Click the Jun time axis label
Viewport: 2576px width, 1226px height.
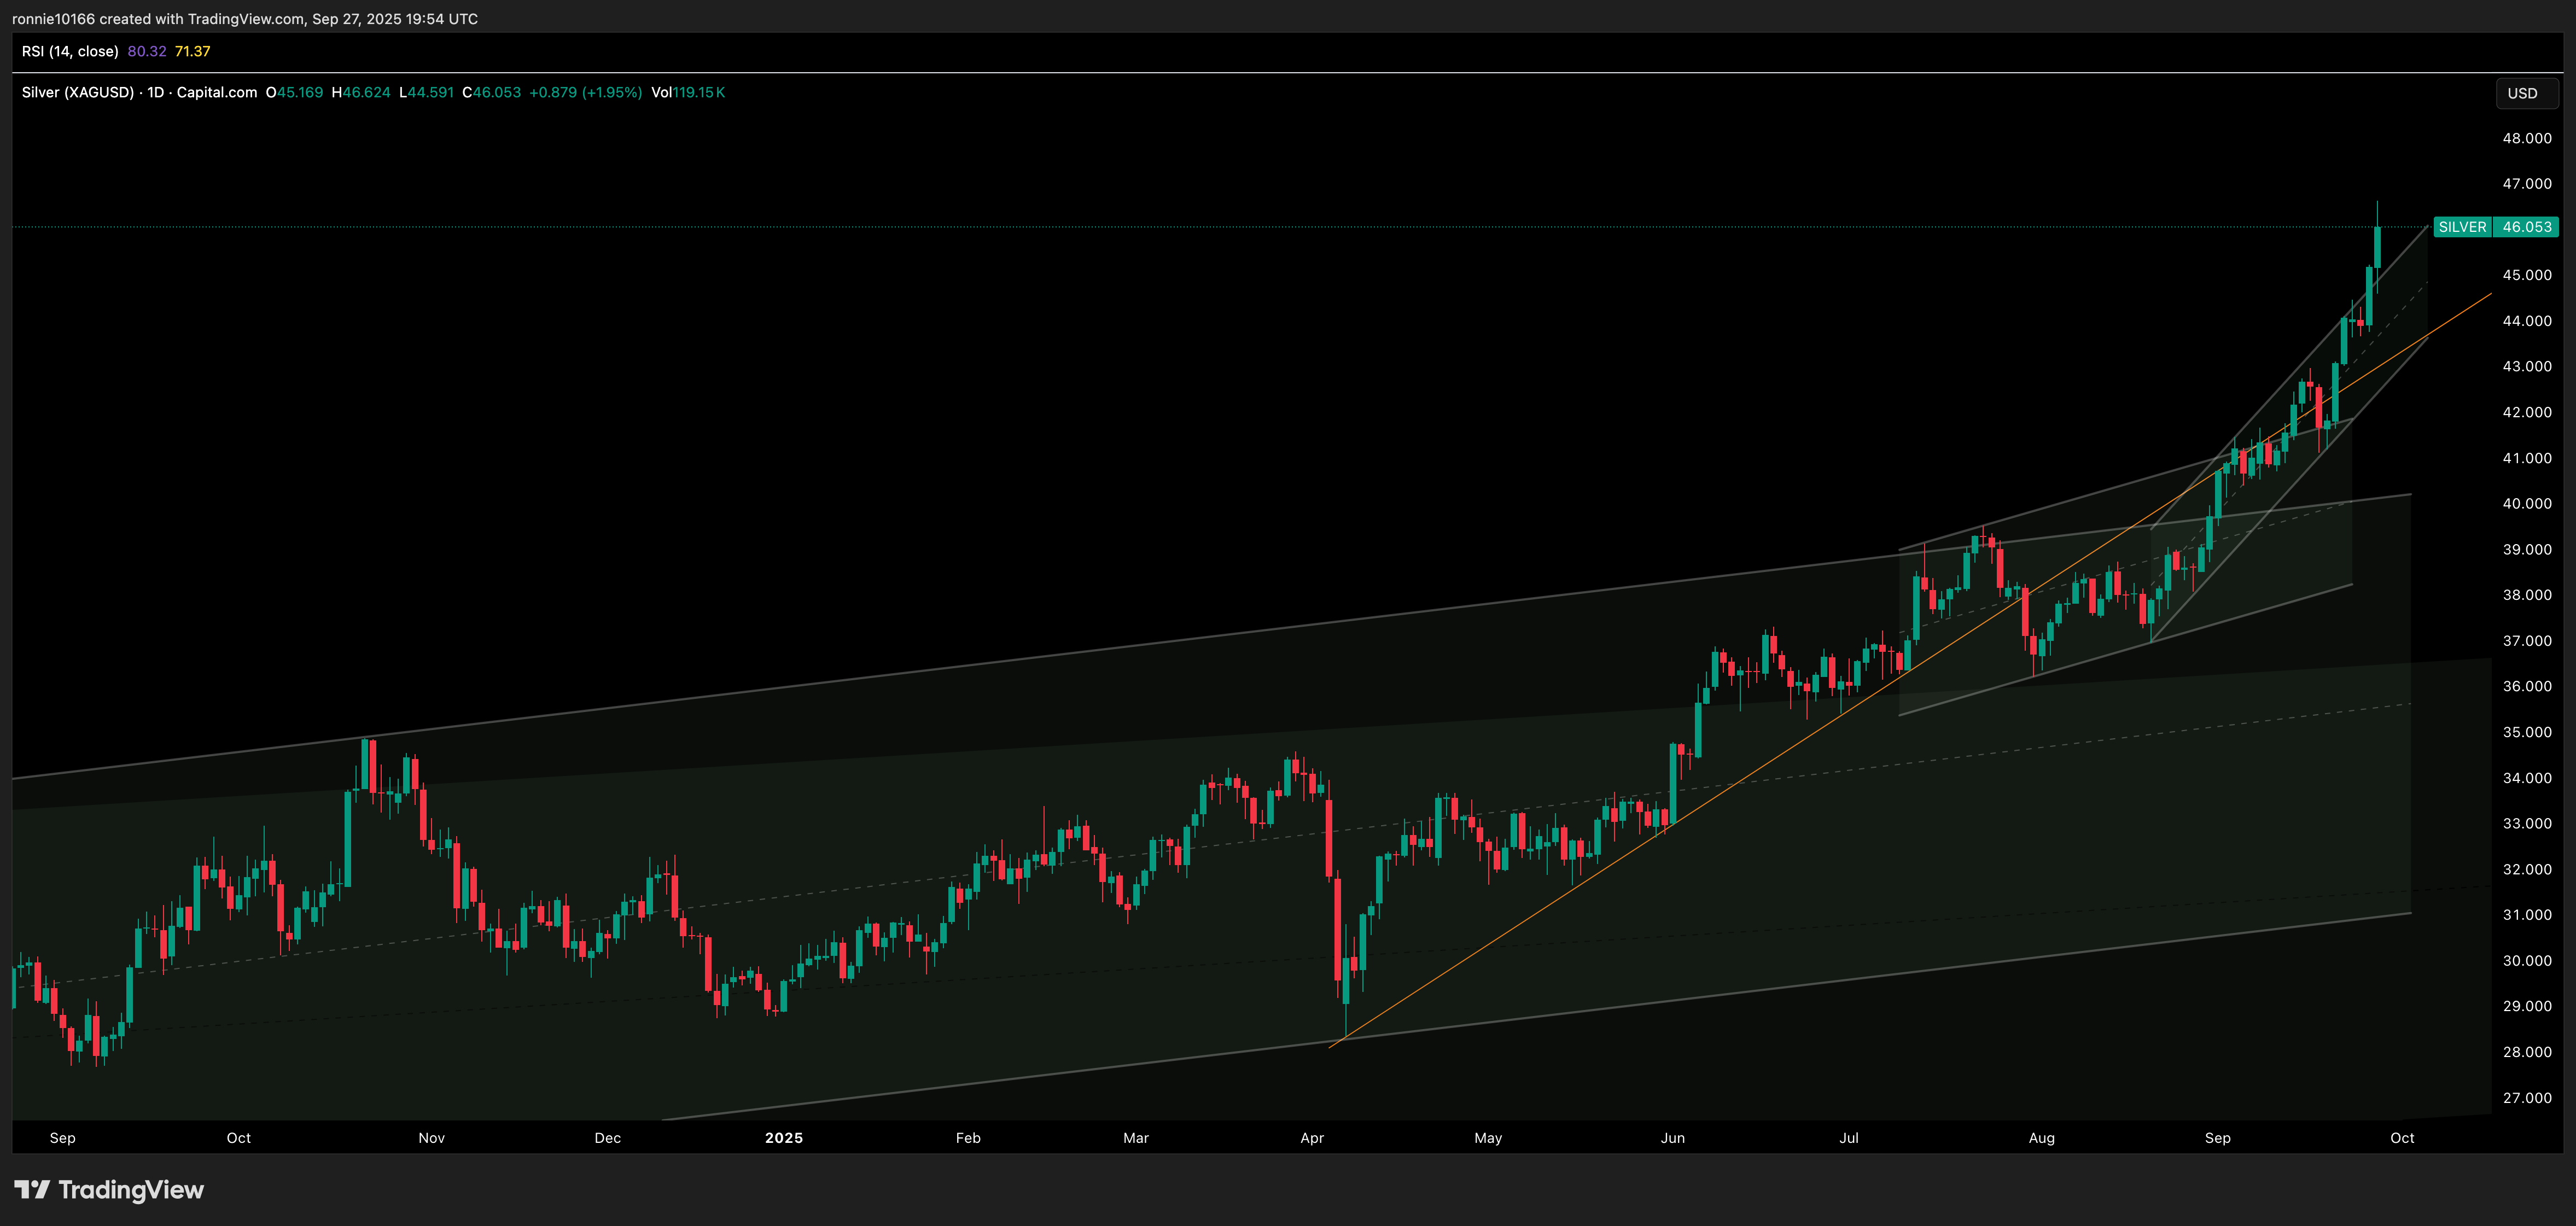coord(1673,1138)
